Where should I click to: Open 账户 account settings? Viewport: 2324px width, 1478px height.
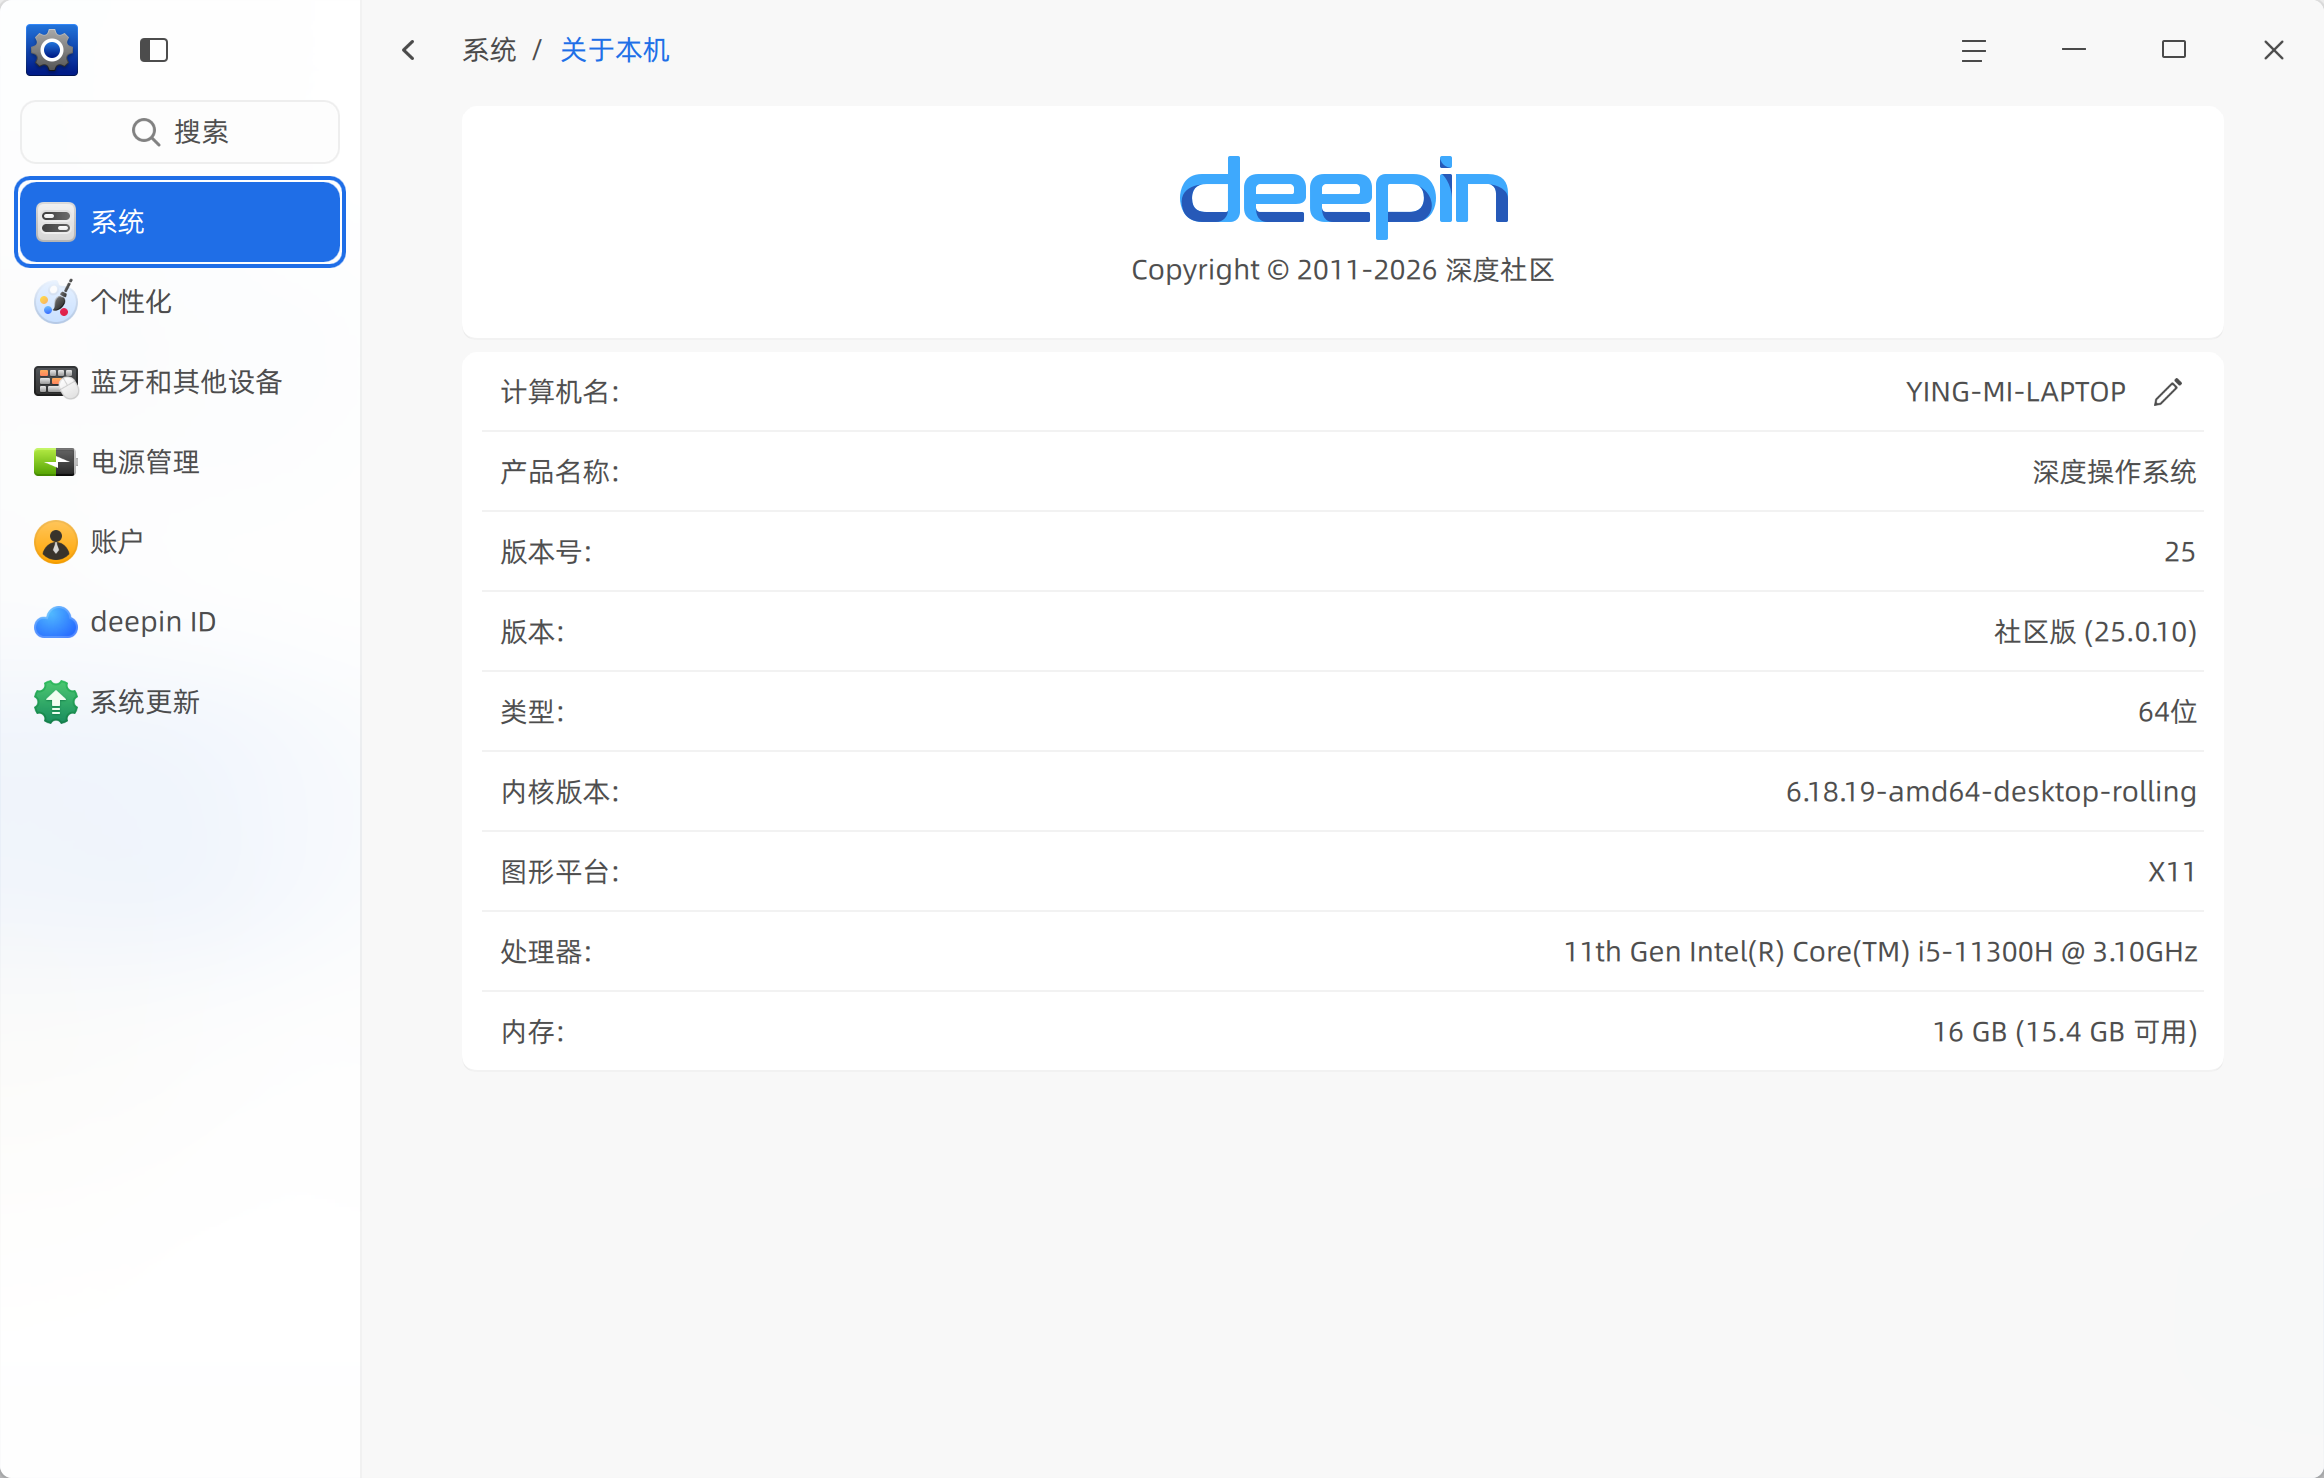coord(115,542)
